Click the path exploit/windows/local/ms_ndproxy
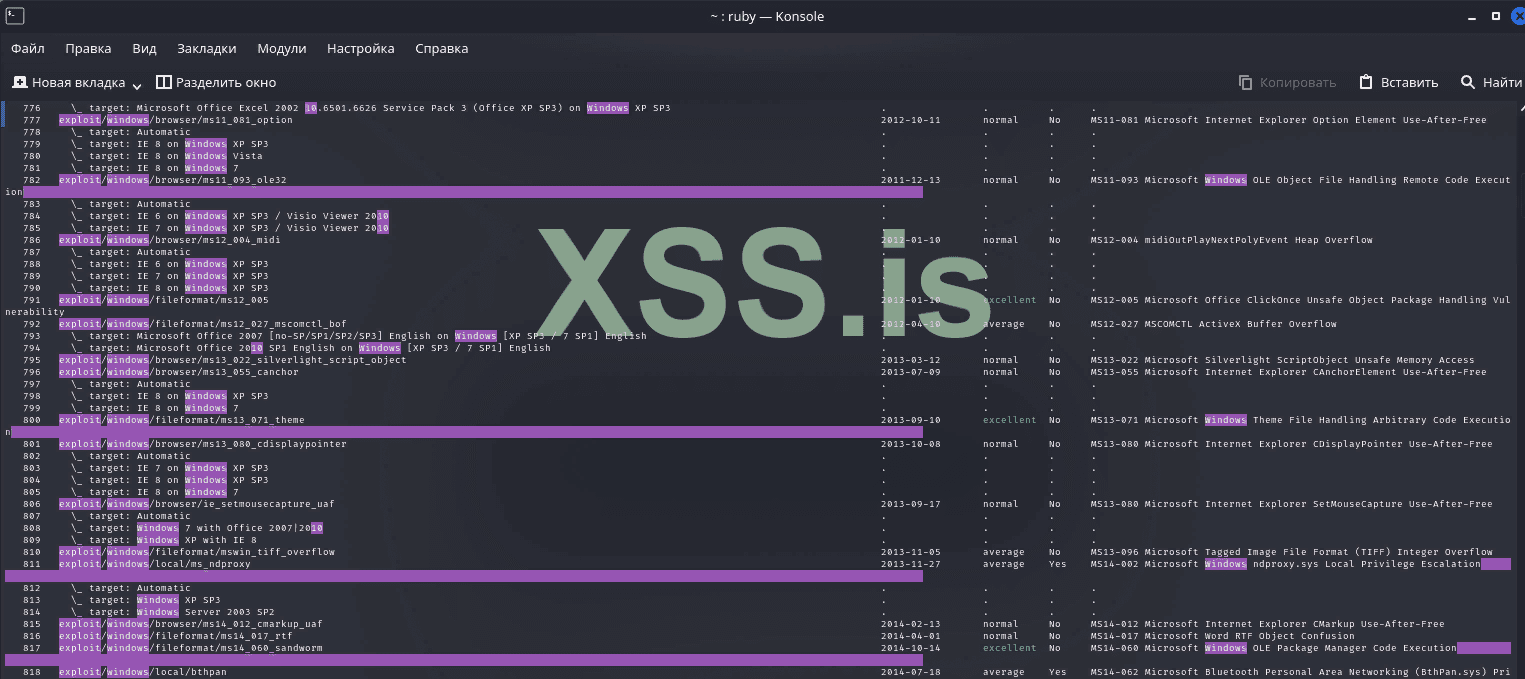Viewport: 1525px width, 679px height. [155, 564]
